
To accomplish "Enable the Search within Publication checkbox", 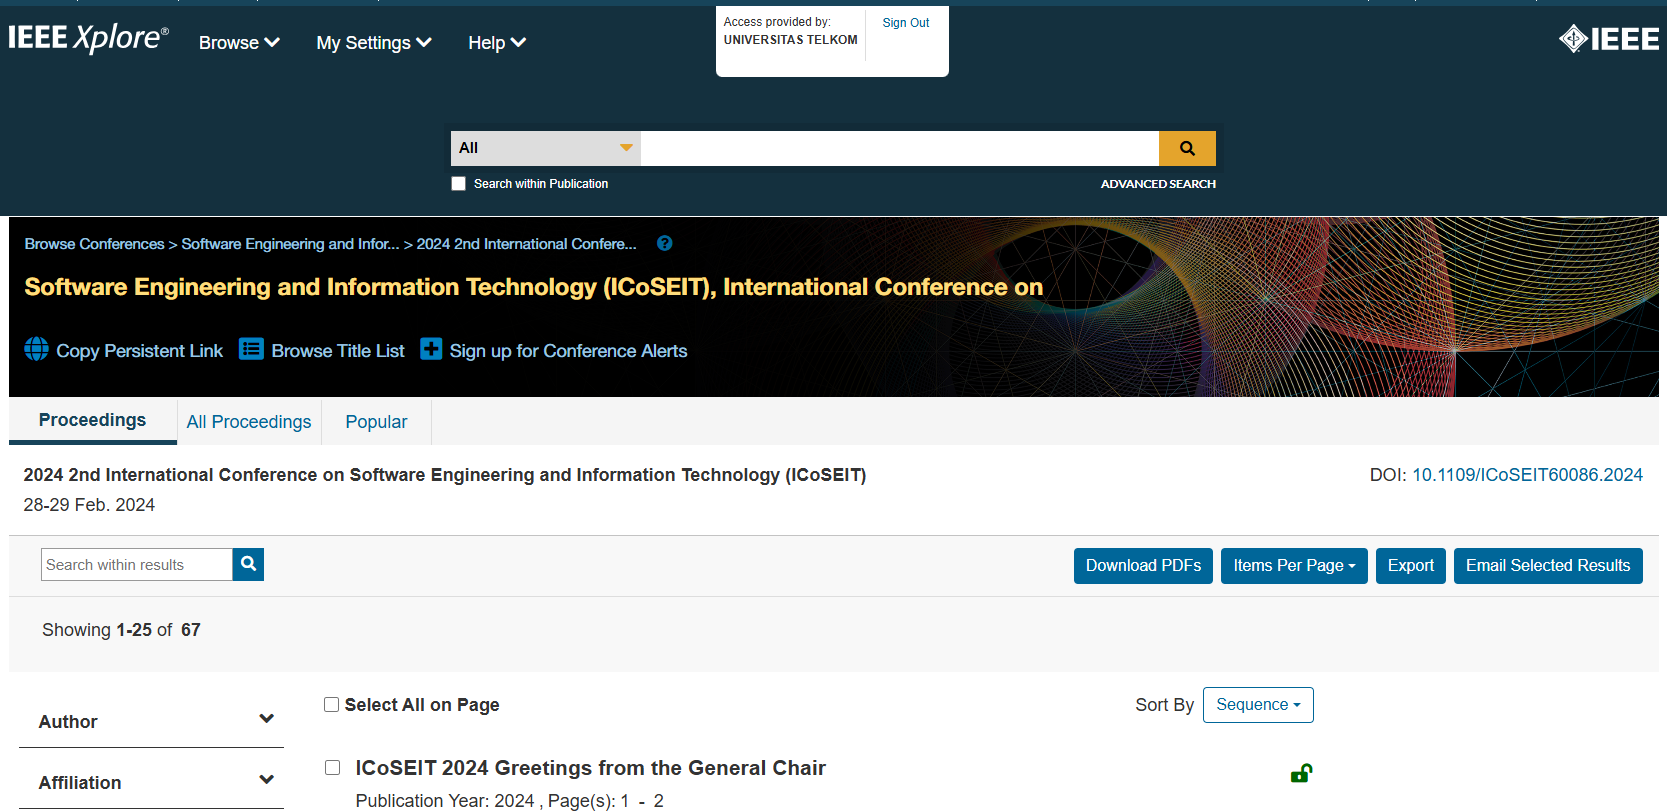I will pyautogui.click(x=458, y=184).
